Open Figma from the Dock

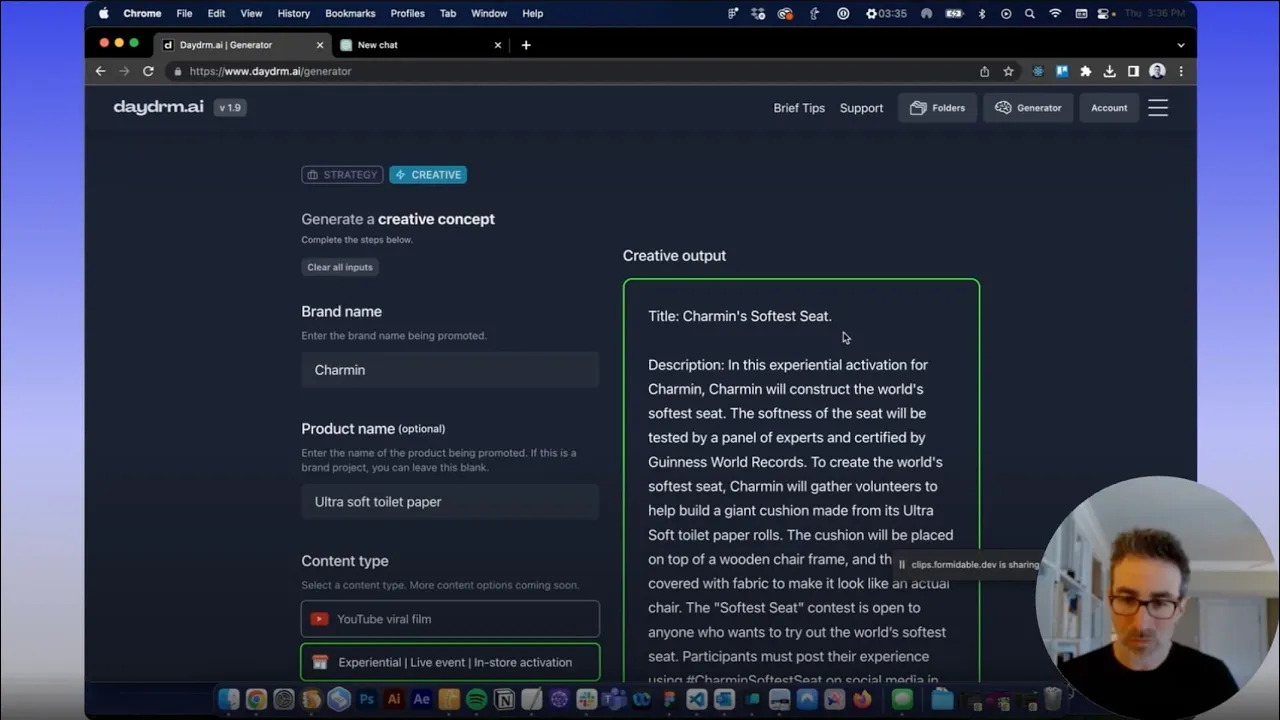coord(670,700)
